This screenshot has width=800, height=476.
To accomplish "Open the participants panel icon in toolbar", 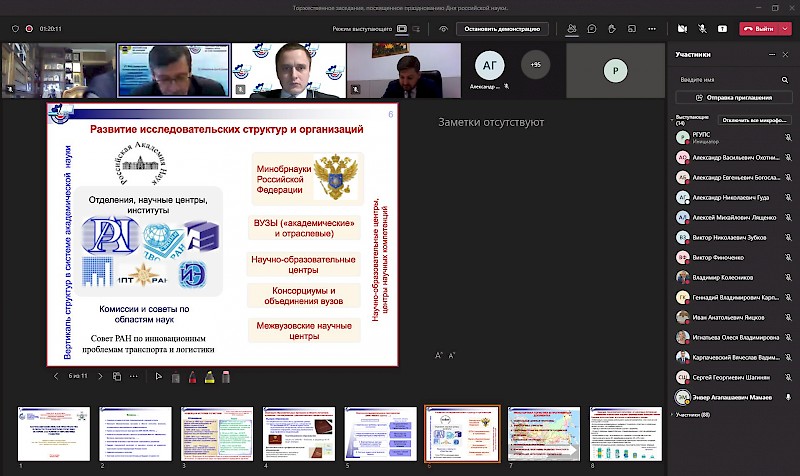I will point(571,29).
